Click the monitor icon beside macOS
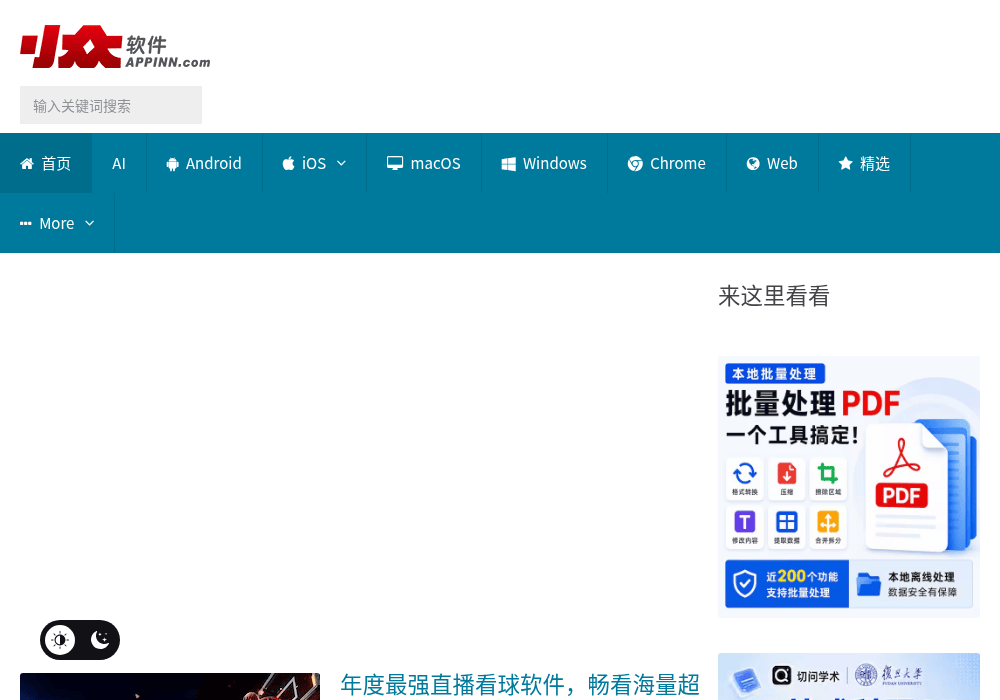 coord(395,163)
